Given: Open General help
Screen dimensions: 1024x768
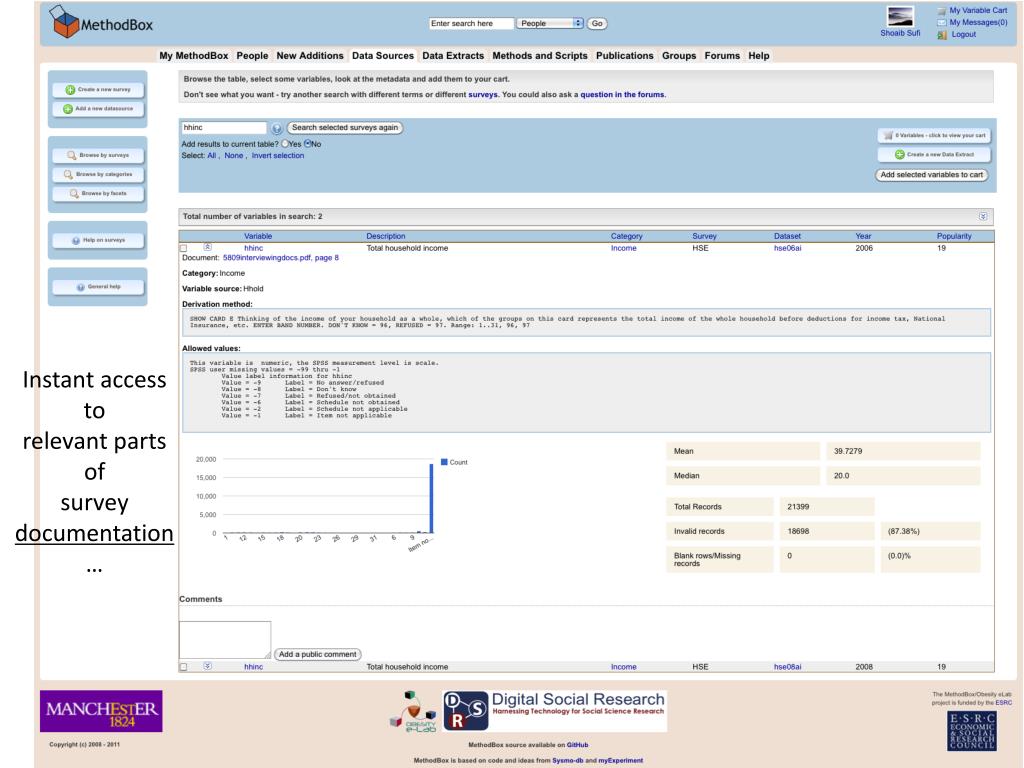Looking at the screenshot, I should (x=98, y=287).
